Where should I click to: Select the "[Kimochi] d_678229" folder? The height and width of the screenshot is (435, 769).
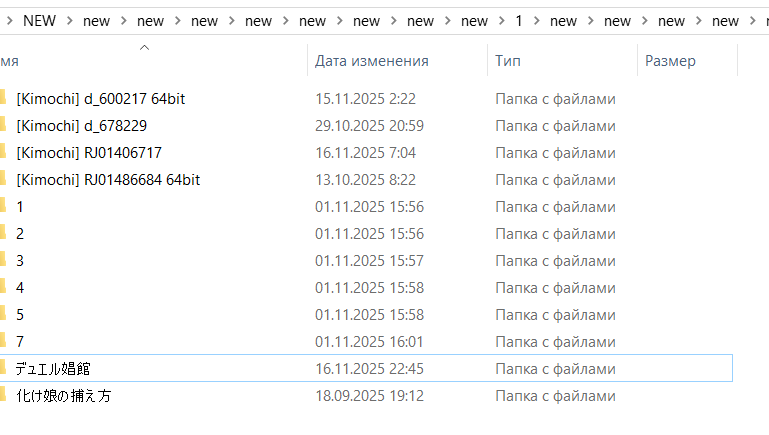click(x=82, y=126)
